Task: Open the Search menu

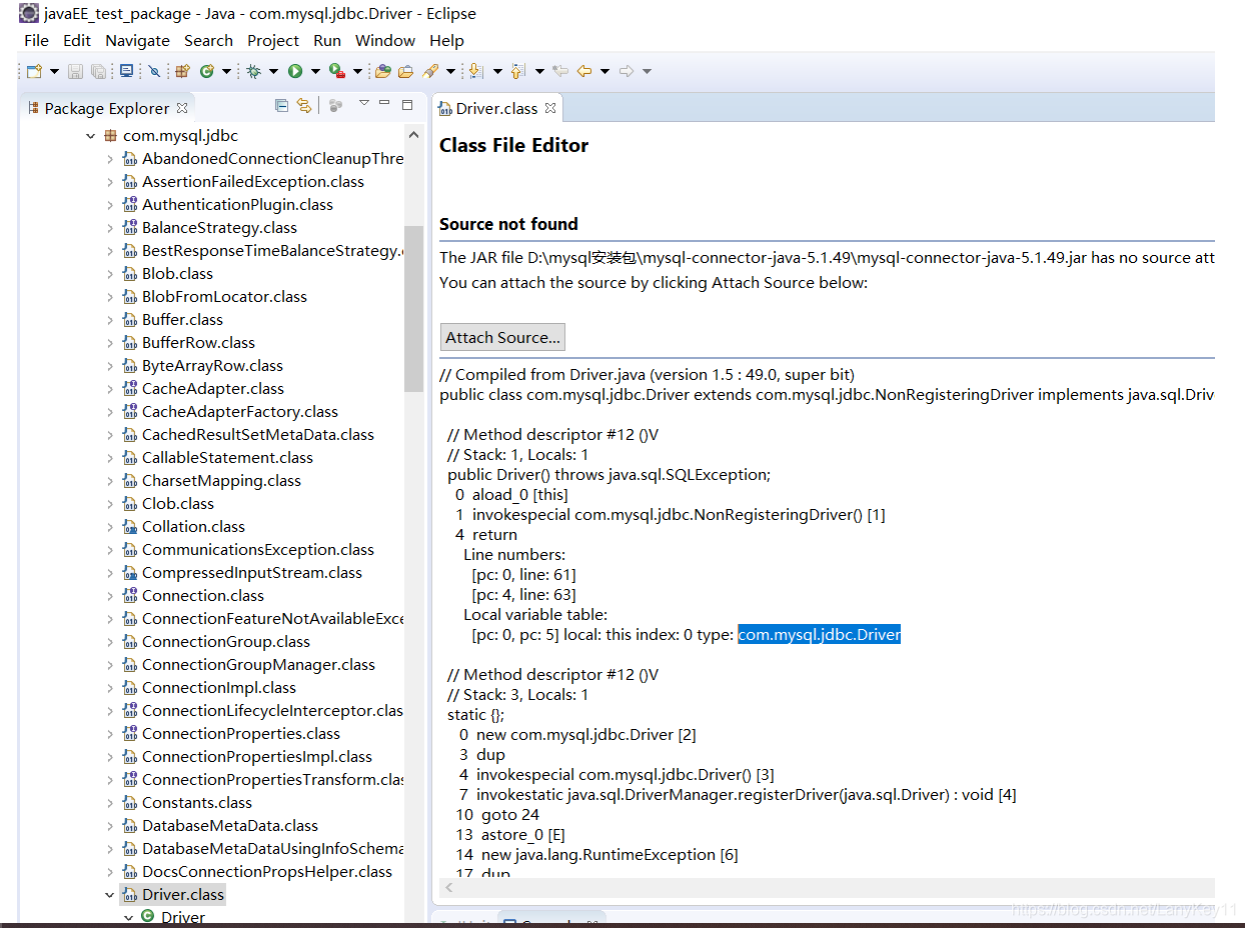Action: [208, 40]
